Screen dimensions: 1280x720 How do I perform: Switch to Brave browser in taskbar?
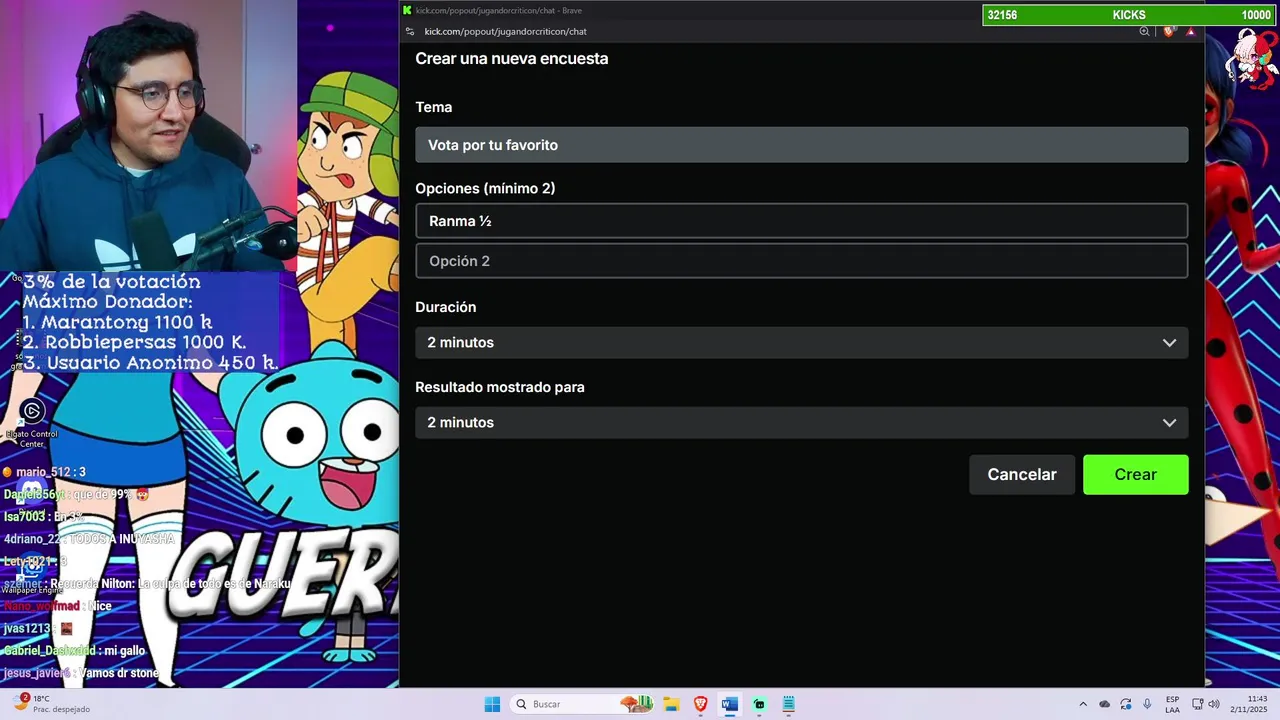[x=700, y=704]
